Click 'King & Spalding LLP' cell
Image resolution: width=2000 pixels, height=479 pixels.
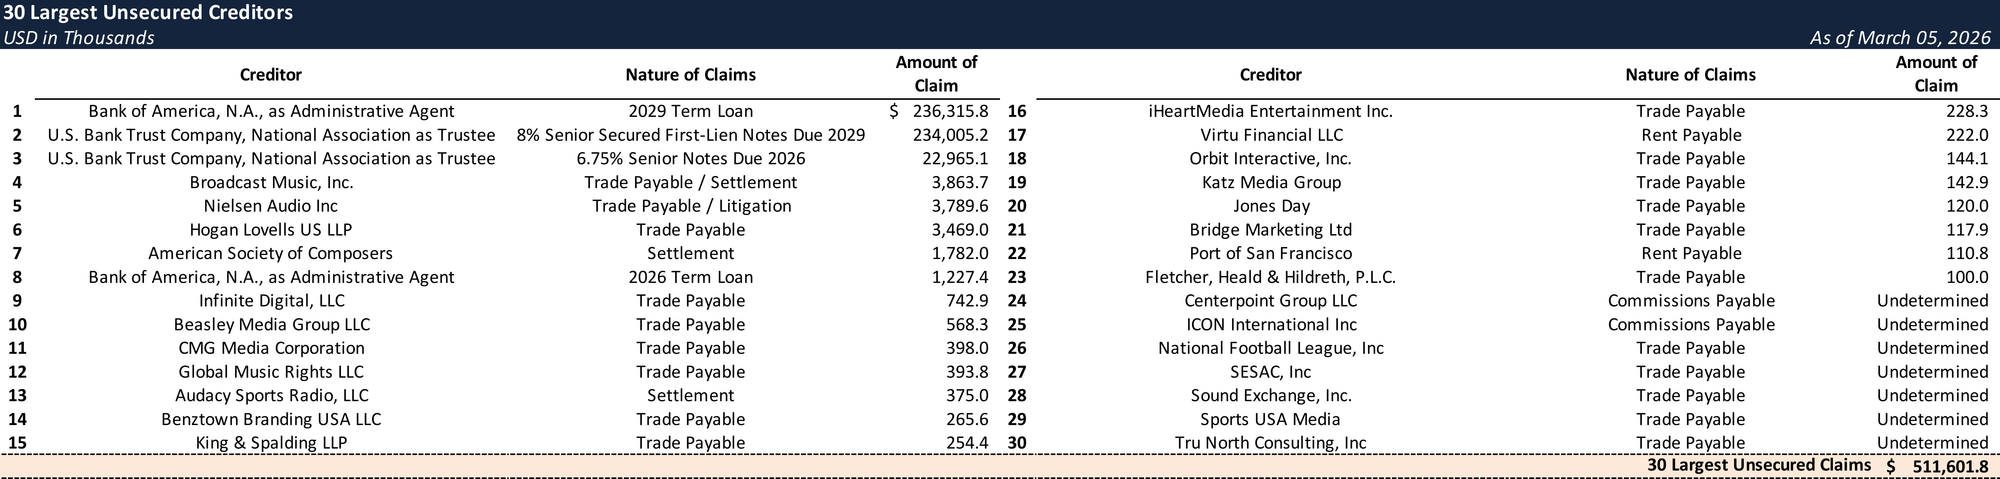coord(271,443)
